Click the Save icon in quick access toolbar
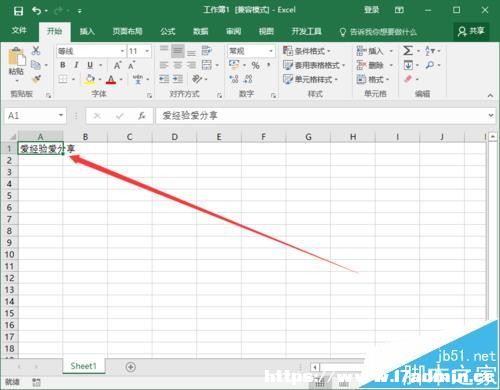This screenshot has height=390, width=500. coord(18,11)
